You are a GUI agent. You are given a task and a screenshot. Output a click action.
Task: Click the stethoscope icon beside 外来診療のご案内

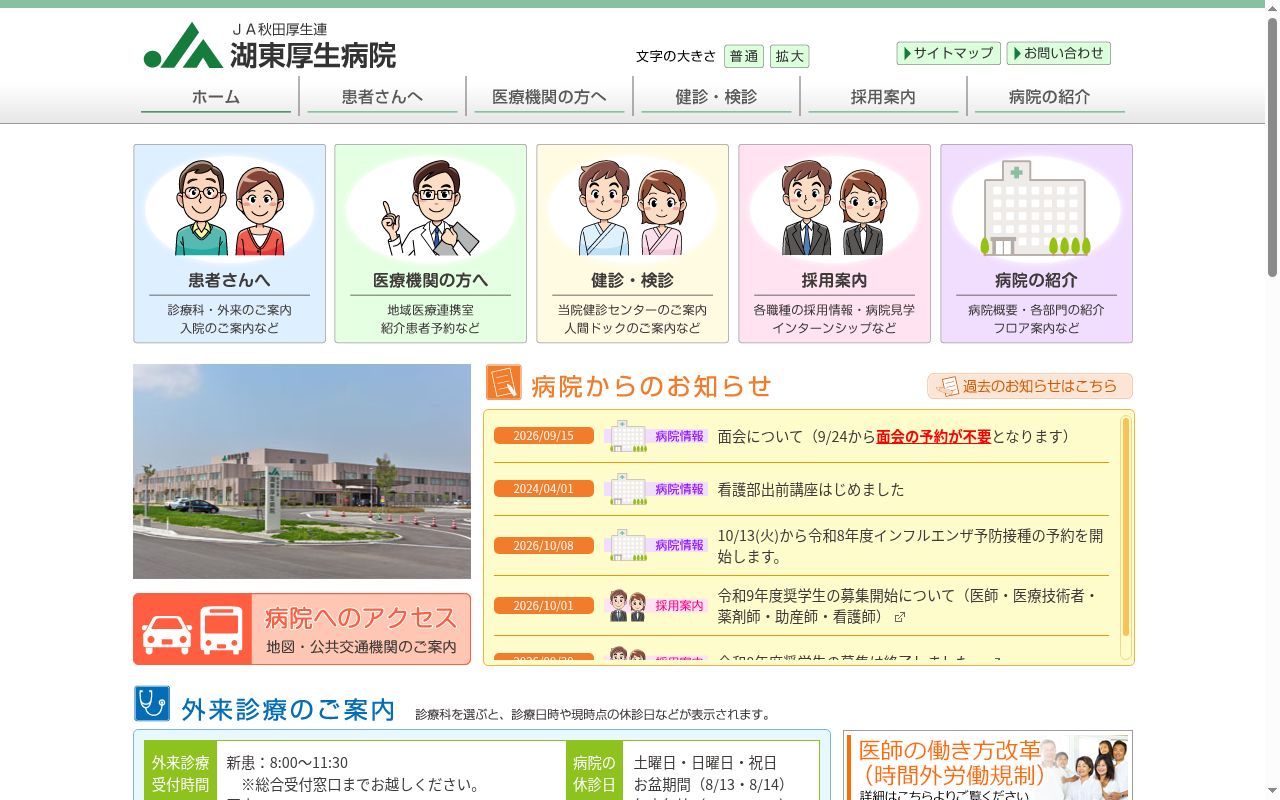tap(152, 703)
